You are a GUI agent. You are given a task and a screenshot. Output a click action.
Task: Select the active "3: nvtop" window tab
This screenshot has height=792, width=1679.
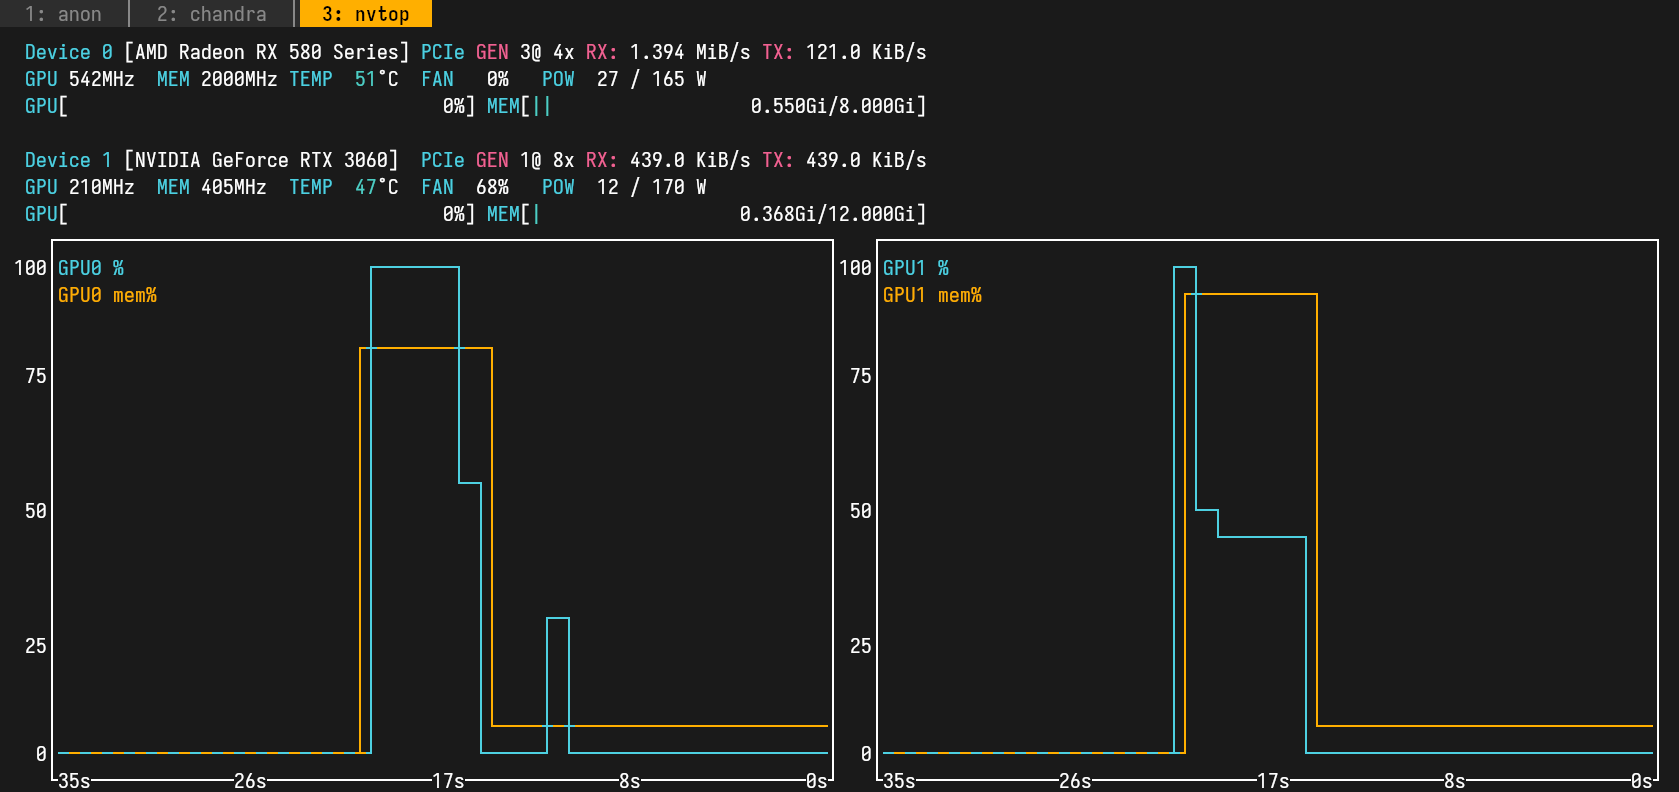pyautogui.click(x=365, y=14)
